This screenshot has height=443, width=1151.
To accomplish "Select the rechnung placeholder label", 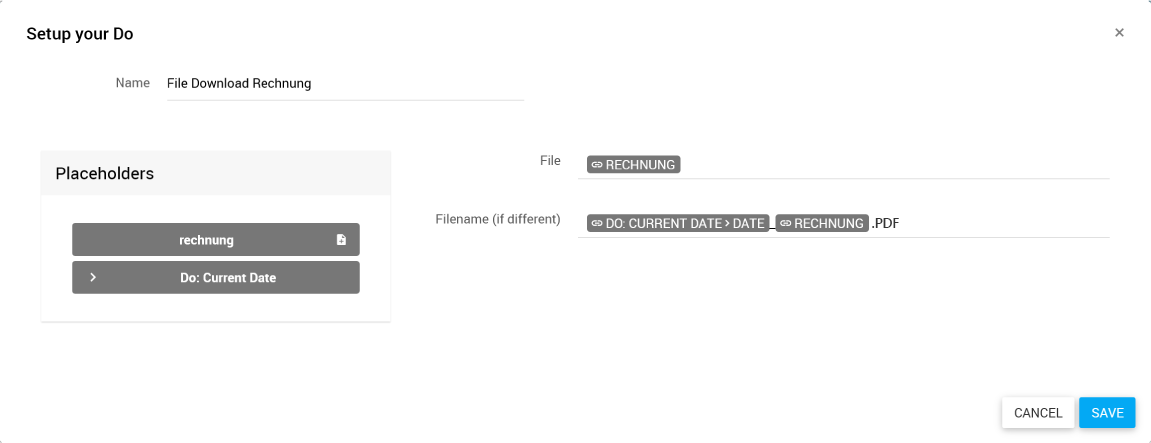I will coord(206,240).
